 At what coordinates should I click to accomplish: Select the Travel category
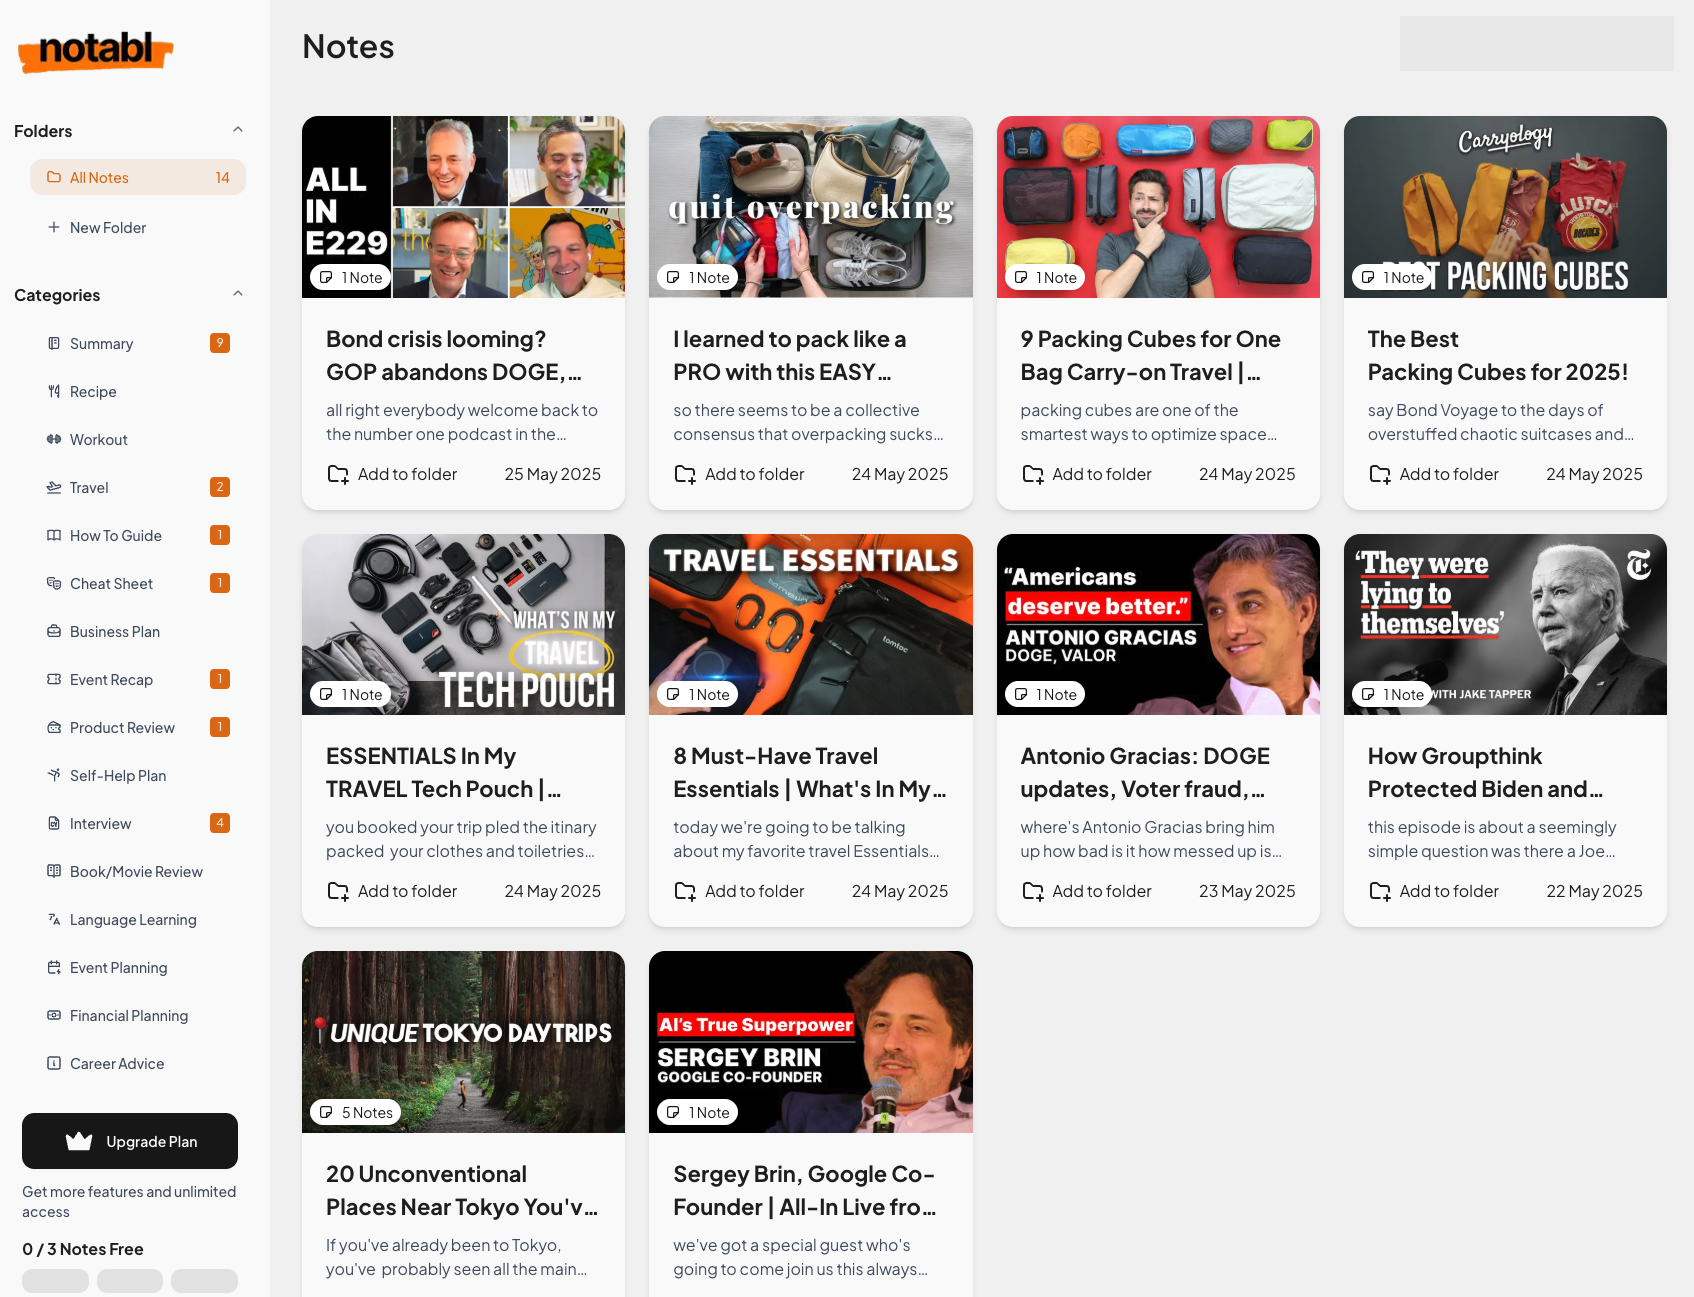(138, 487)
